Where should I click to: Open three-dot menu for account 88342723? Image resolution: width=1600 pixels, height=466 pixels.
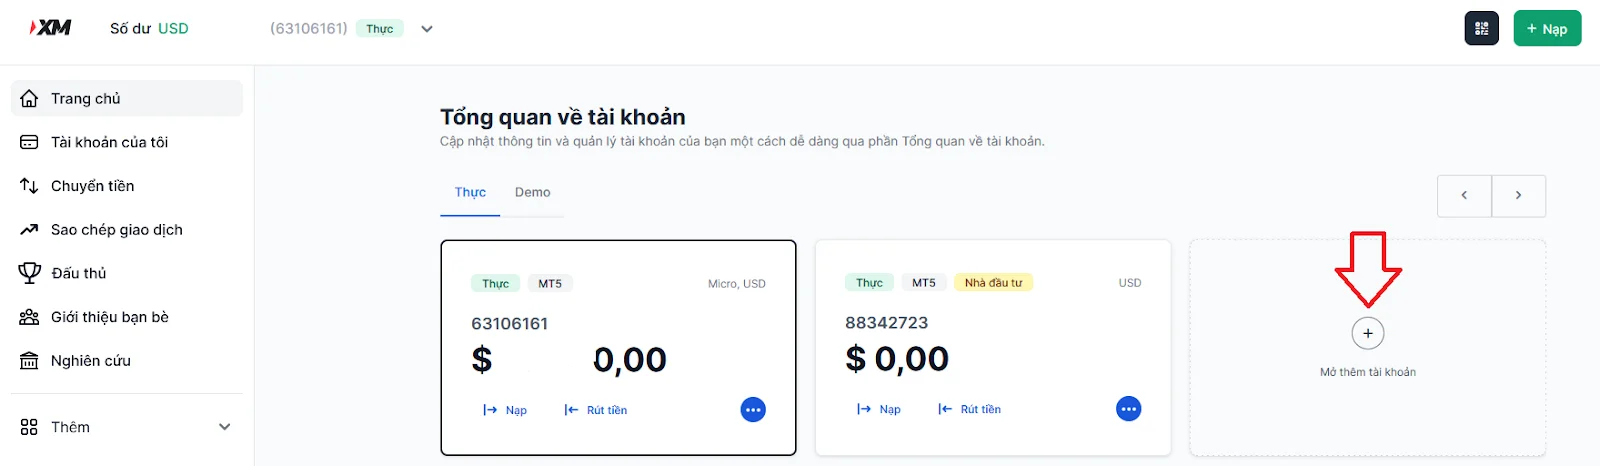(1128, 409)
